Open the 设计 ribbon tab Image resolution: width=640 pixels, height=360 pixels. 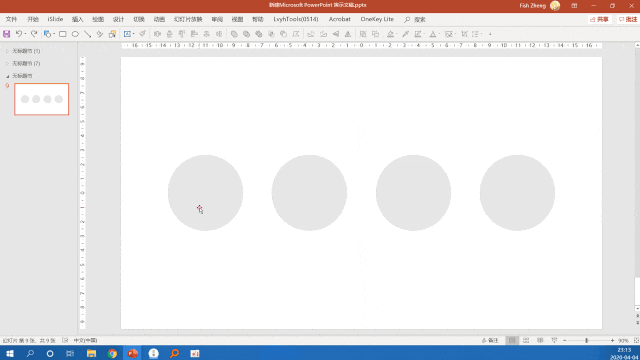pos(118,19)
